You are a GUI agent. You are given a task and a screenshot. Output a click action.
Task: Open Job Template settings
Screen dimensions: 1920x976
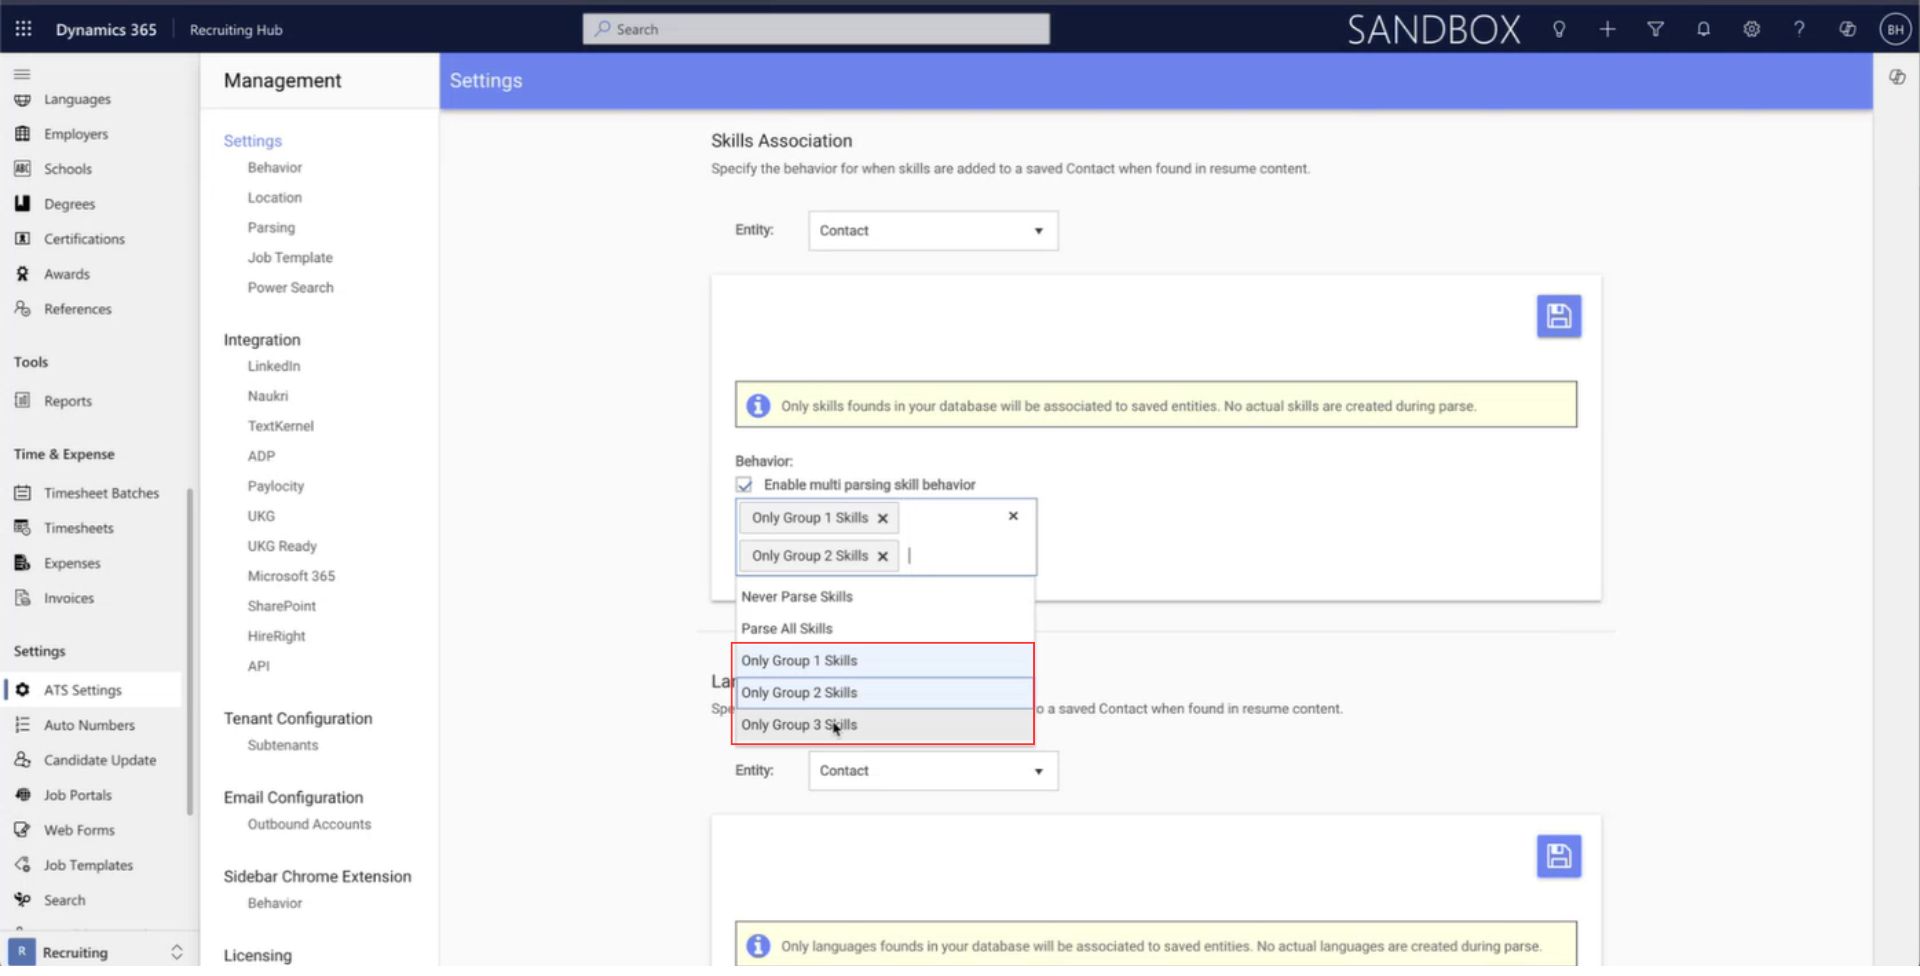[290, 257]
